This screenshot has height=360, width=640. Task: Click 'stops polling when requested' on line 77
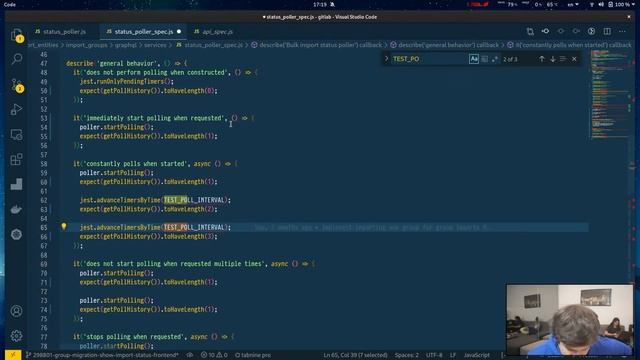click(x=134, y=337)
